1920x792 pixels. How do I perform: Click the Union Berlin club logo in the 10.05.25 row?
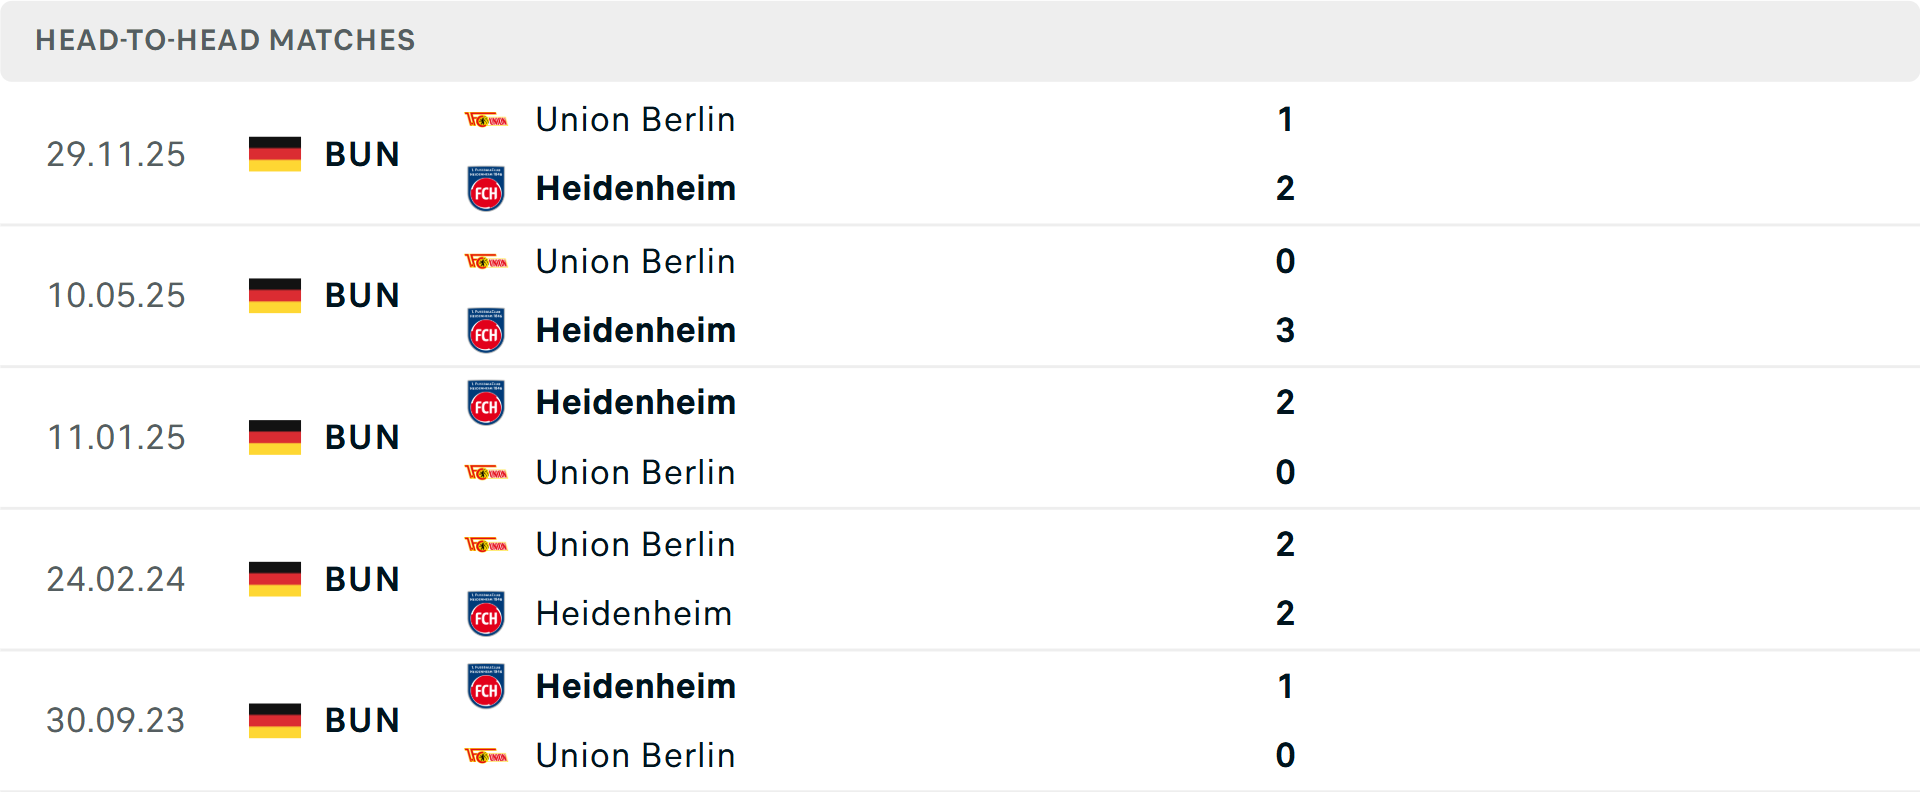486,261
